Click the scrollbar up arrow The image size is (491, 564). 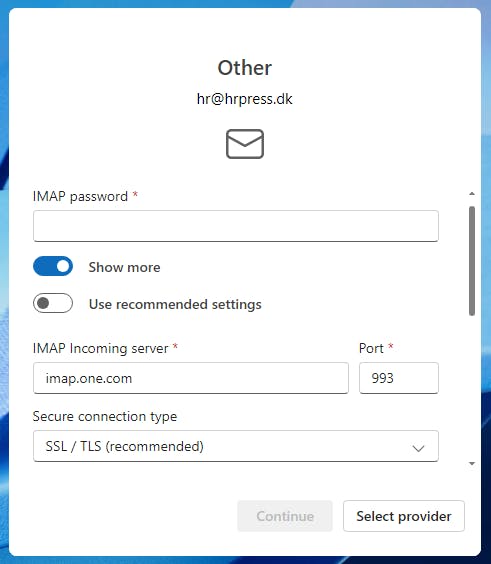coord(472,194)
